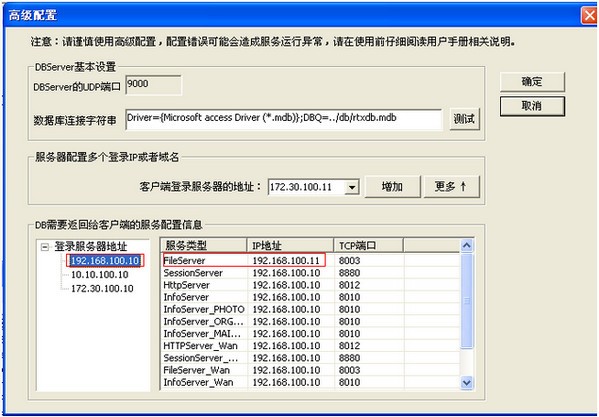Viewport: 599px width, 417px height.
Task: Collapse the 登录服务器地址 tree node
Action: pos(45,247)
